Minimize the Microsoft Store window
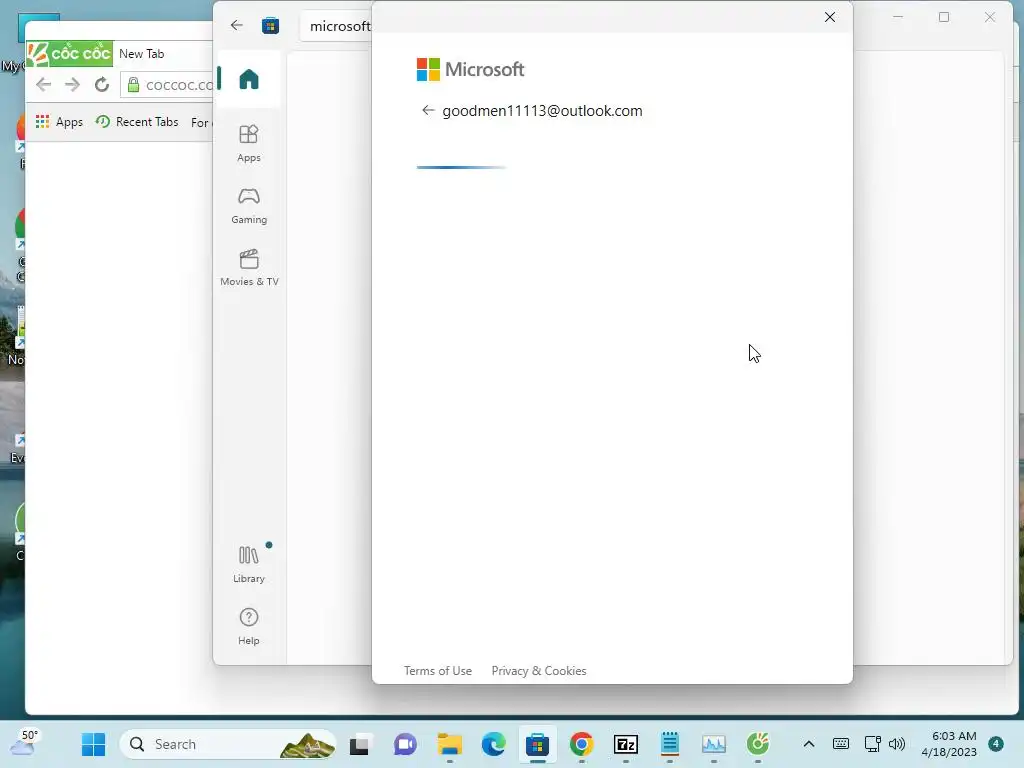This screenshot has height=768, width=1024. pyautogui.click(x=898, y=17)
